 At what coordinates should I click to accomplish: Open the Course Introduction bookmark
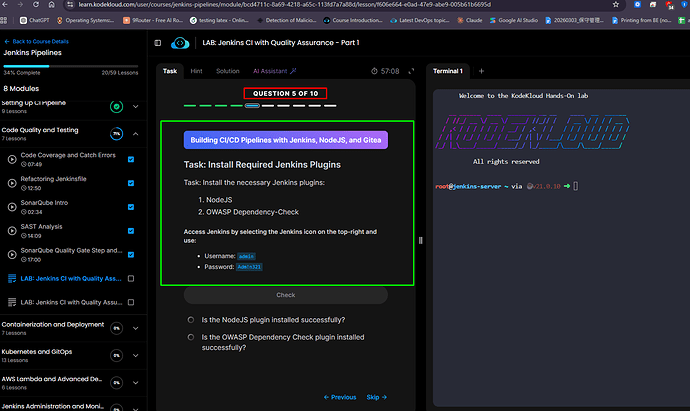(353, 20)
